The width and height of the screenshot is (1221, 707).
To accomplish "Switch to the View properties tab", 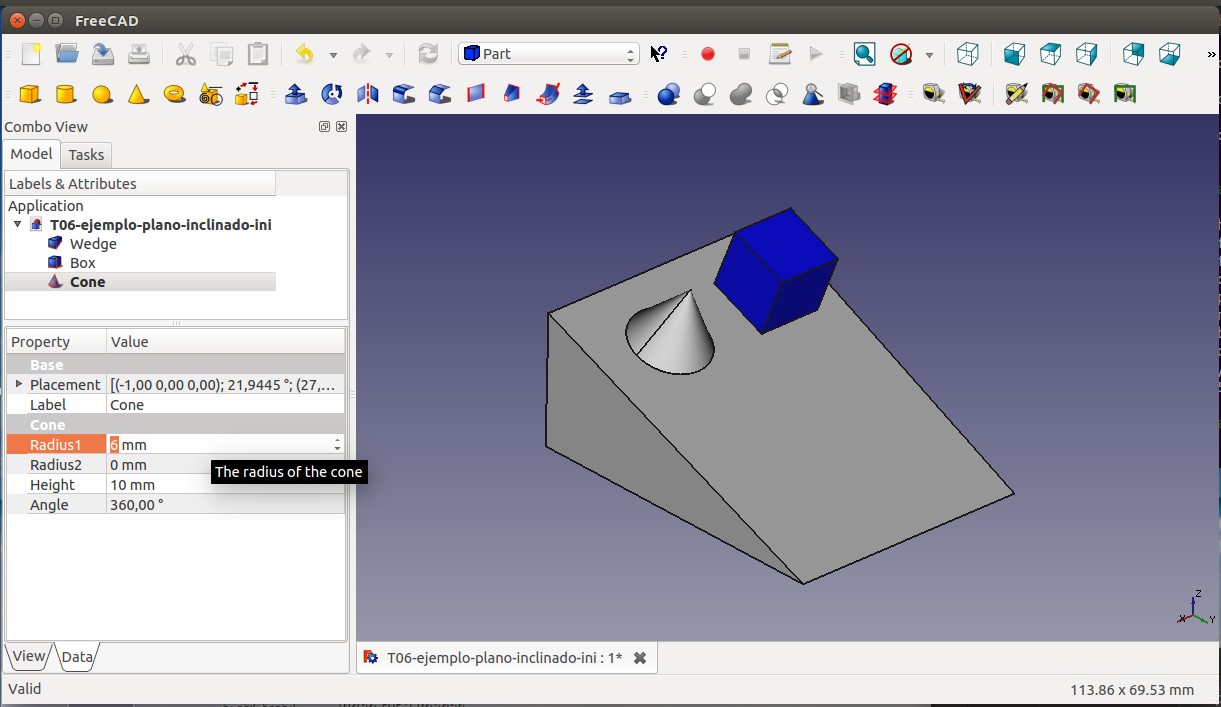I will pyautogui.click(x=28, y=656).
